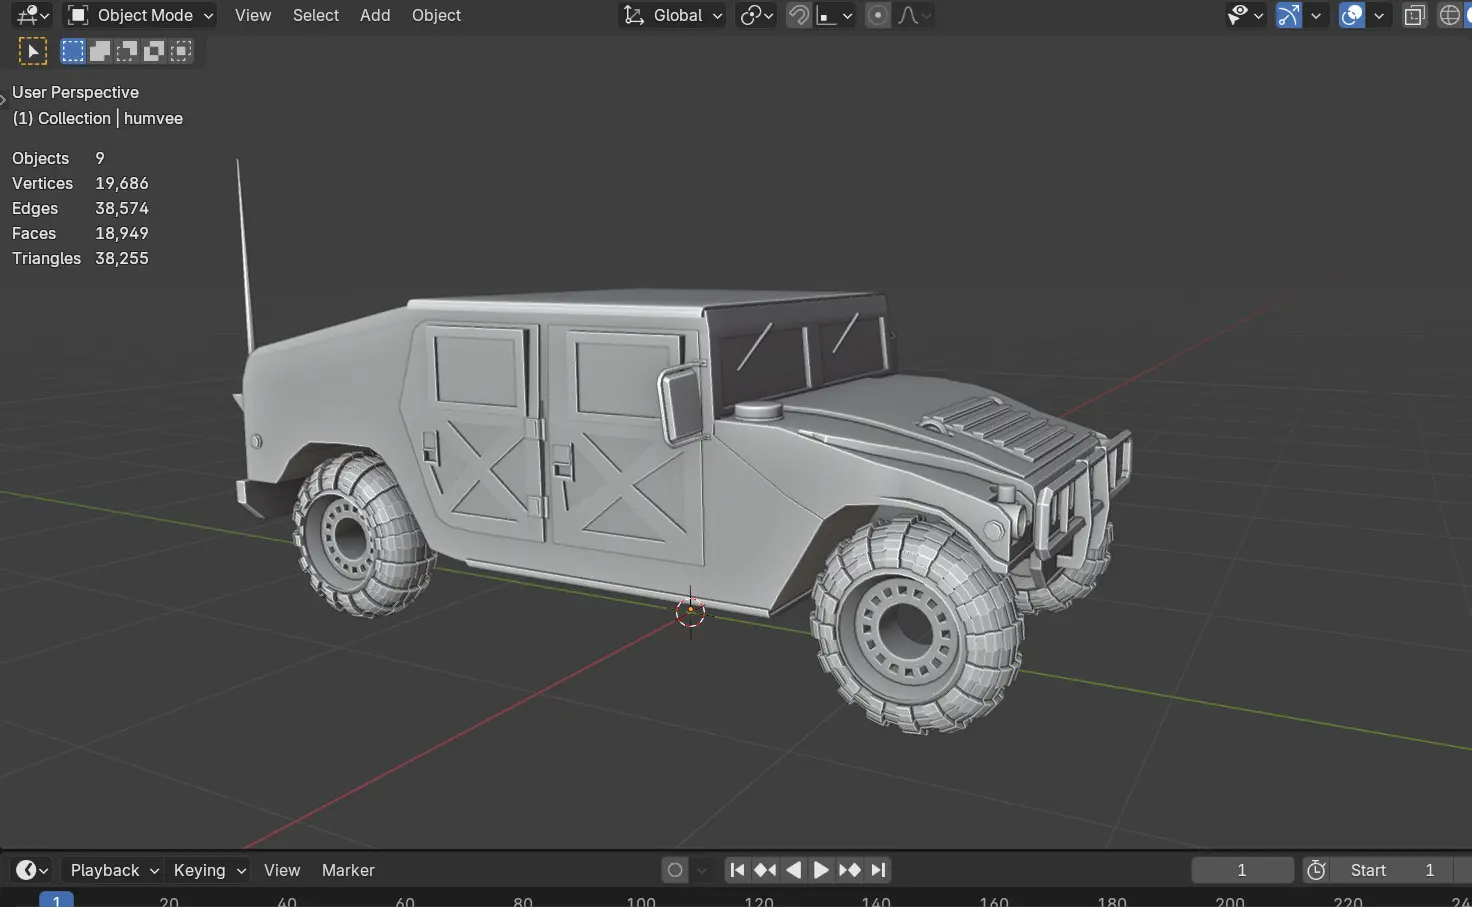The width and height of the screenshot is (1472, 907).
Task: Jump to next keyframe
Action: [x=849, y=870]
